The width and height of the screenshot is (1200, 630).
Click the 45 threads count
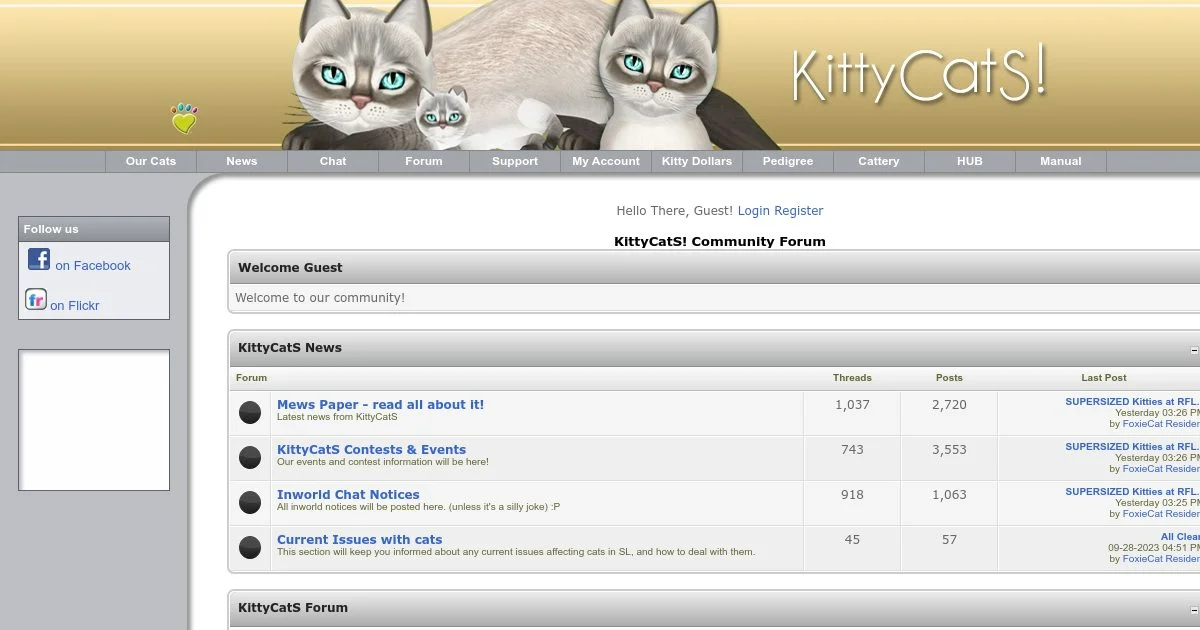(x=852, y=540)
